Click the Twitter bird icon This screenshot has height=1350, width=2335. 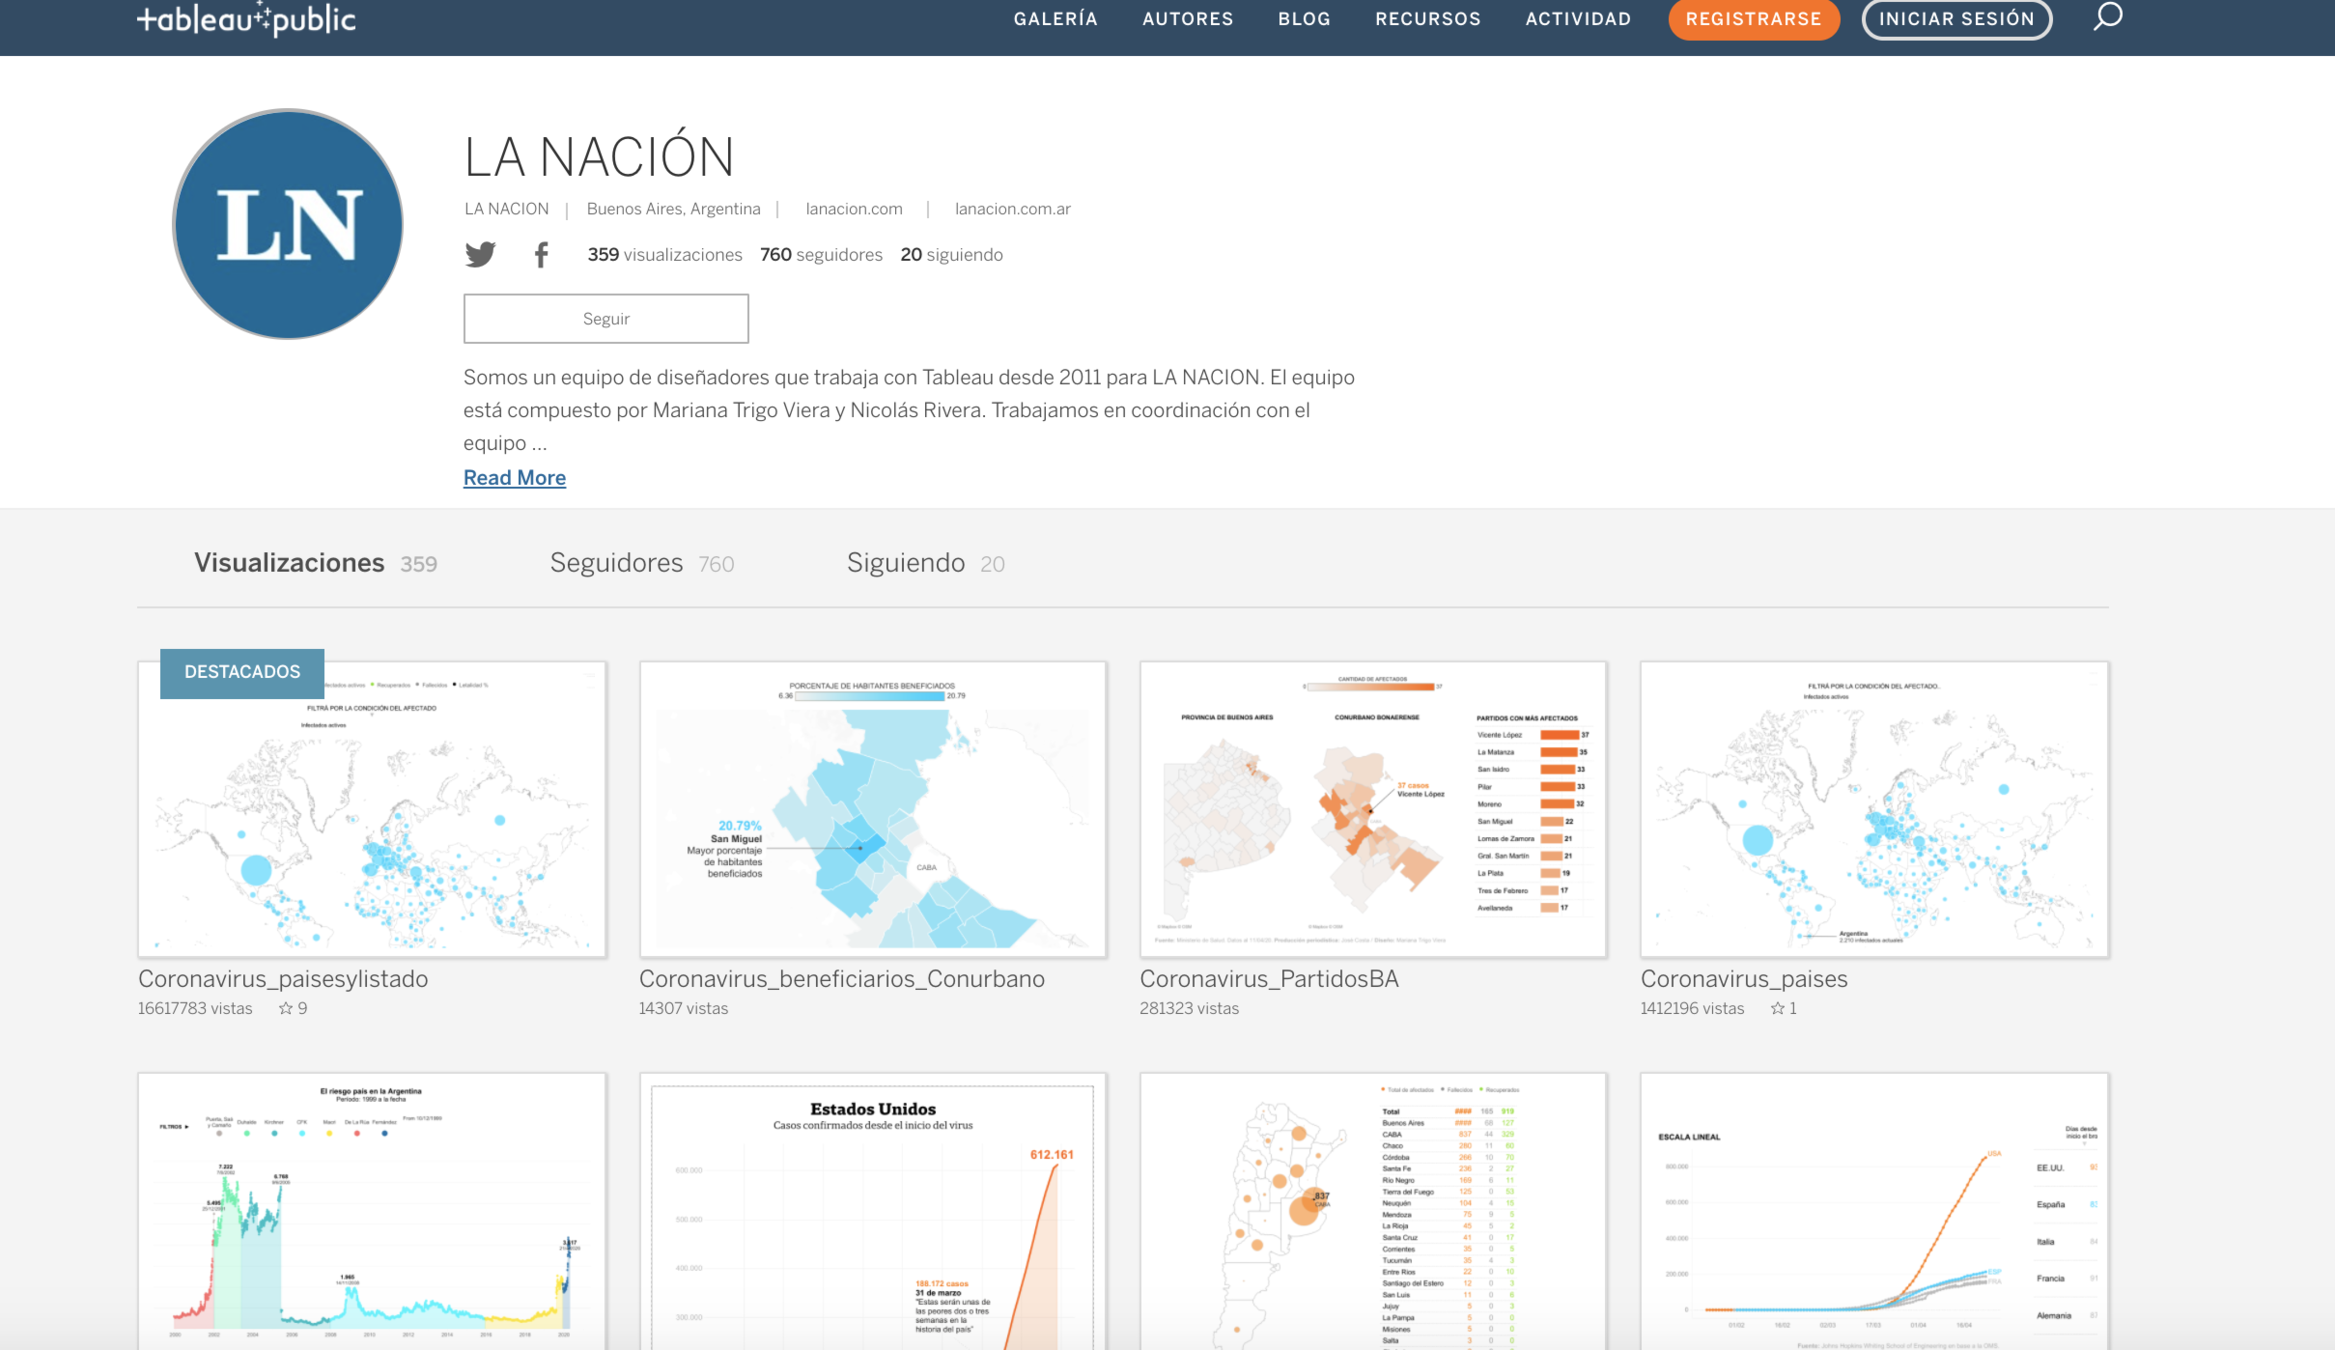pos(480,254)
